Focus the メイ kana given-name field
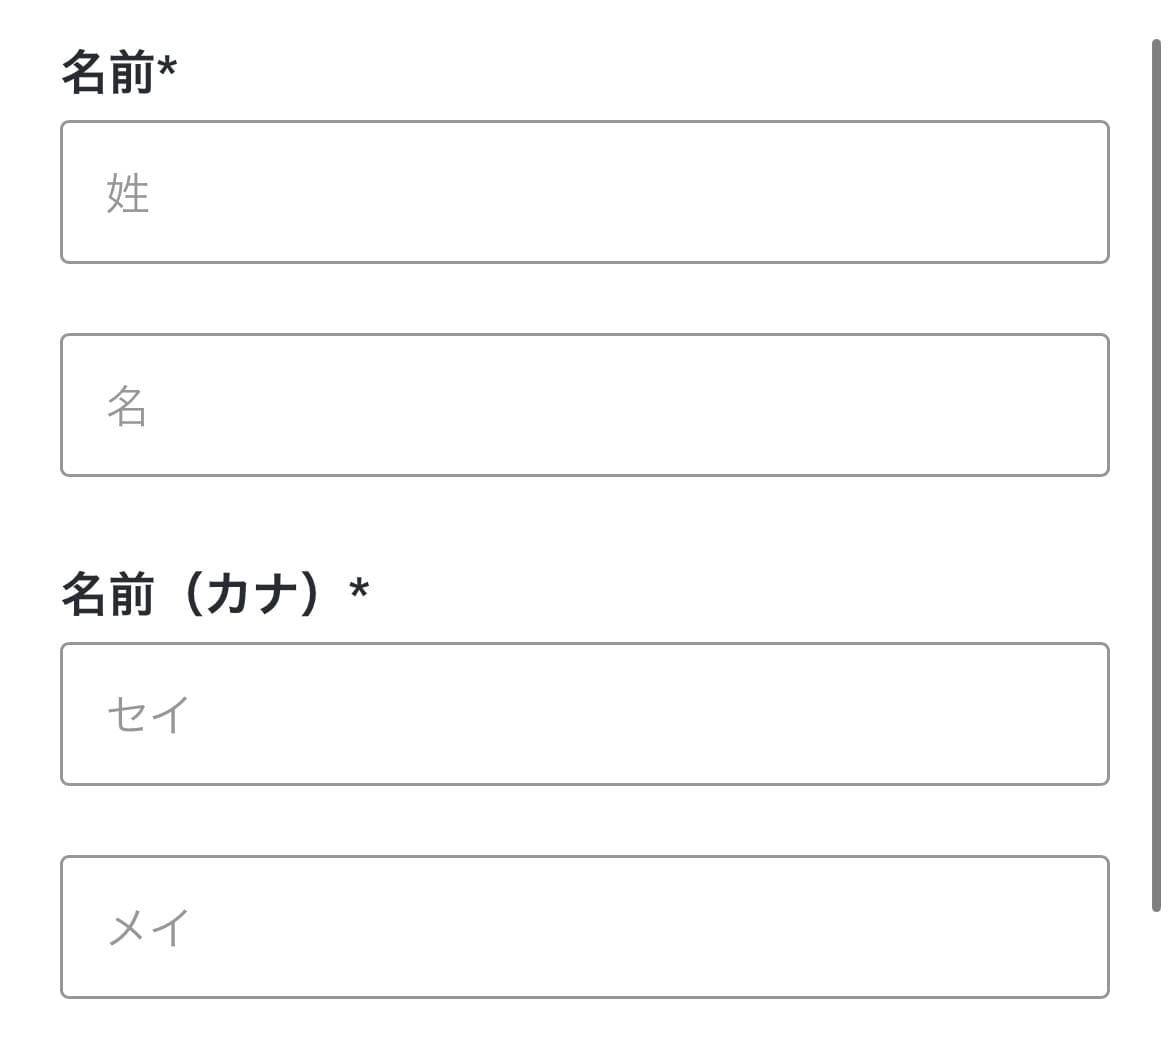This screenshot has width=1170, height=1054. [x=584, y=927]
